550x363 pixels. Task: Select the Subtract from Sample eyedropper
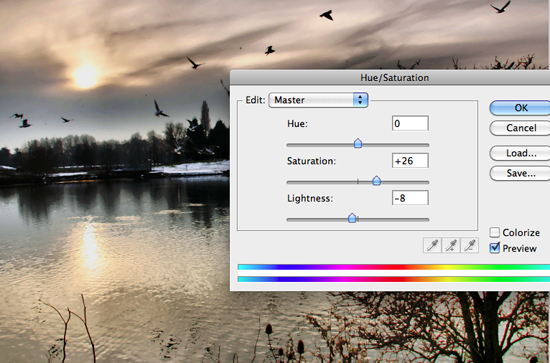point(470,245)
